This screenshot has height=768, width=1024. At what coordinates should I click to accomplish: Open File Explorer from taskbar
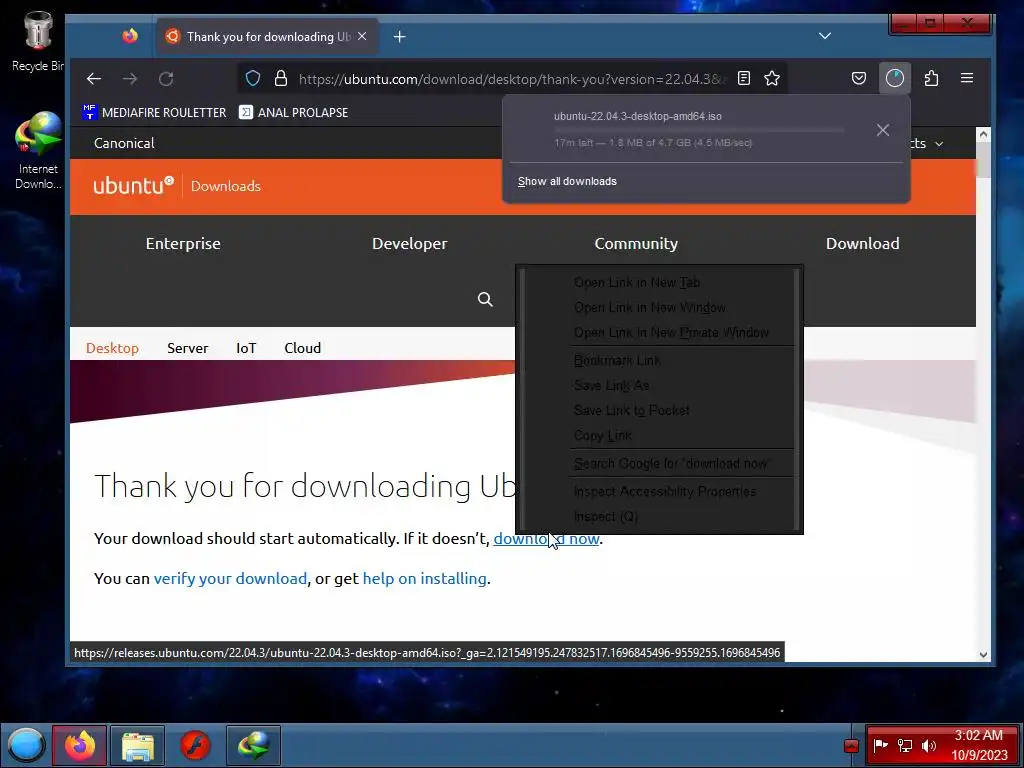tap(137, 745)
